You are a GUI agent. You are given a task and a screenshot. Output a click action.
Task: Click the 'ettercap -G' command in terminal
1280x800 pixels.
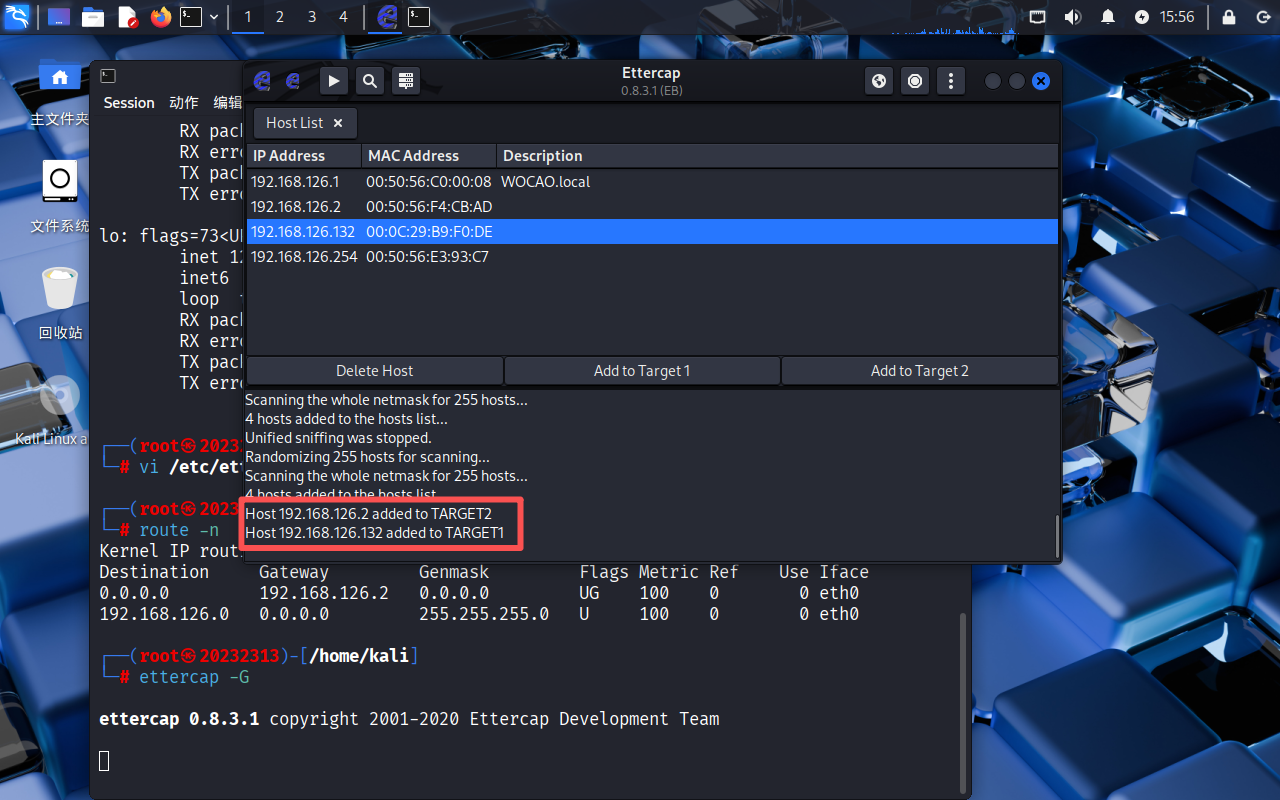[x=194, y=677]
